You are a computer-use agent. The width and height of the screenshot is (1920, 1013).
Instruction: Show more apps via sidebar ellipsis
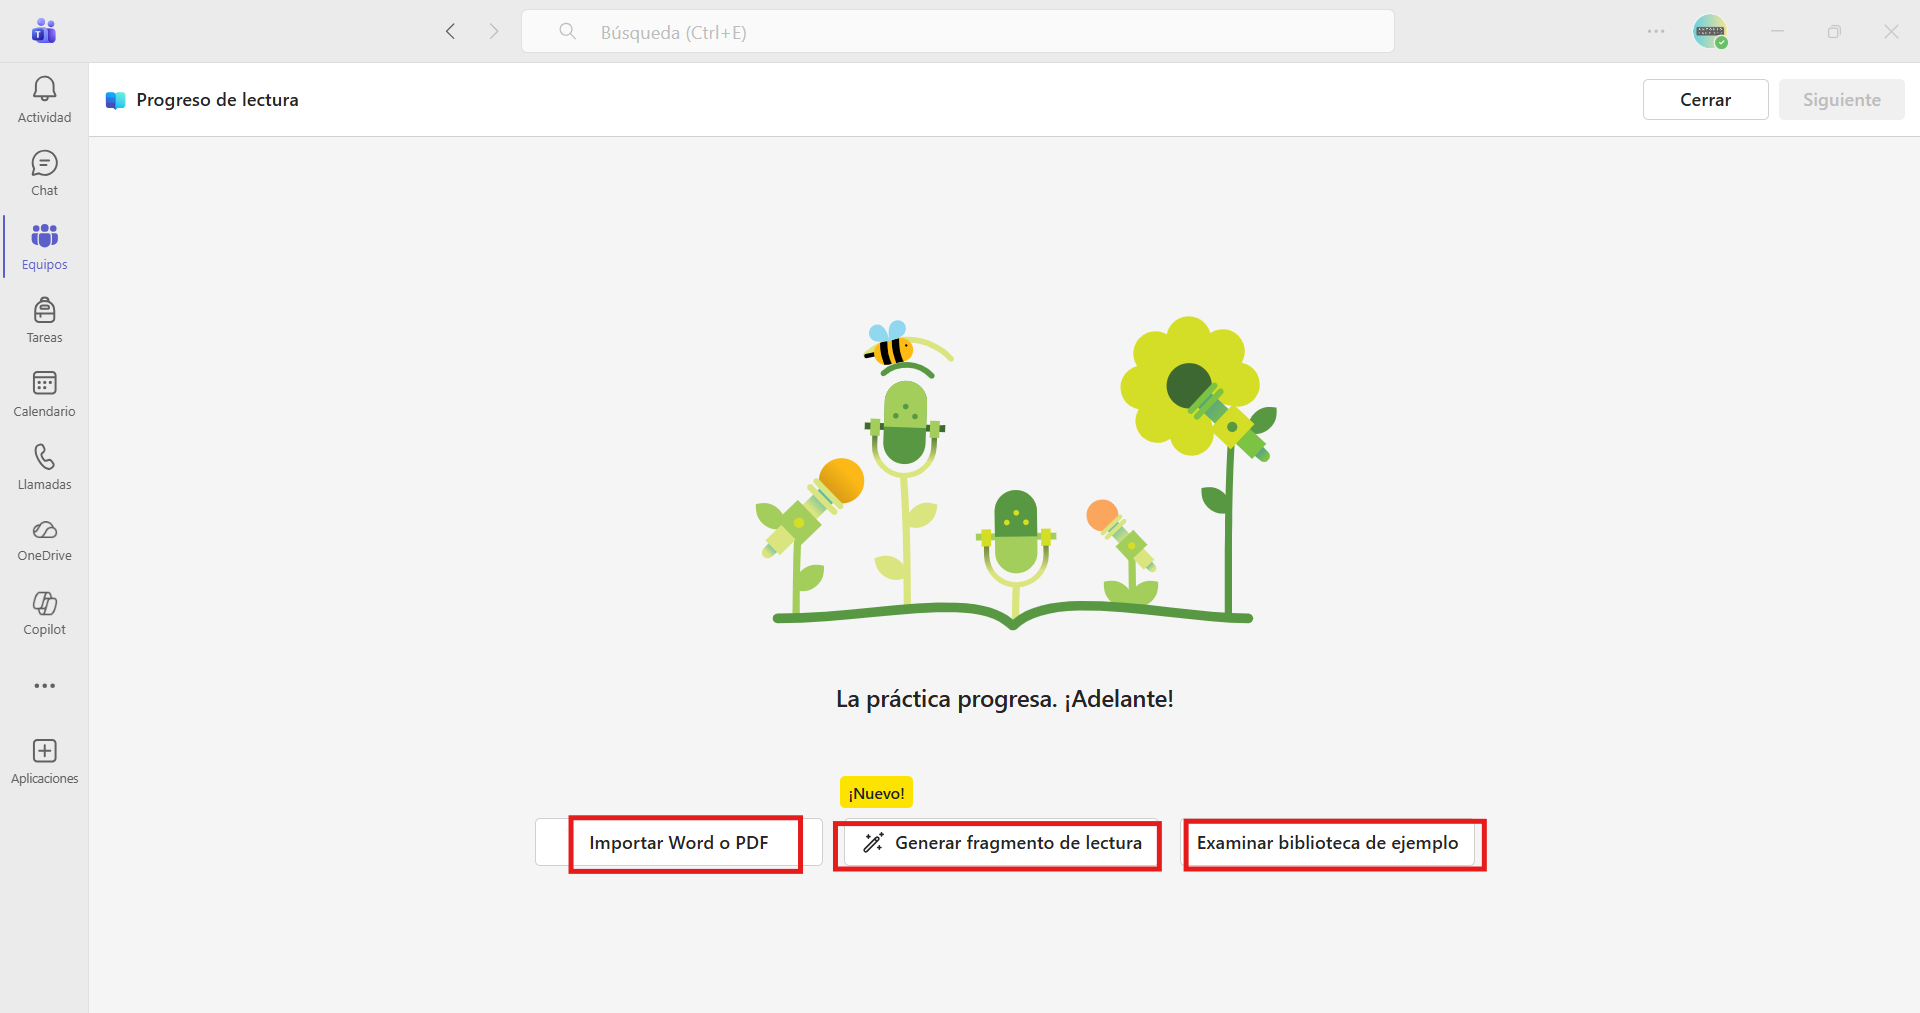[44, 686]
